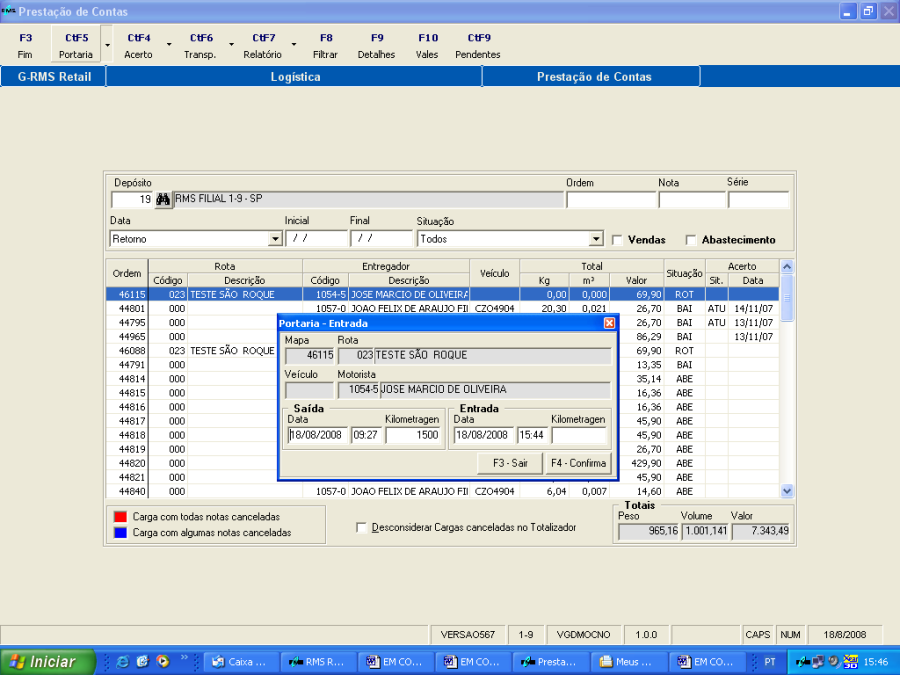Click the media player quick launch icon
The image size is (900, 675).
pos(163,662)
